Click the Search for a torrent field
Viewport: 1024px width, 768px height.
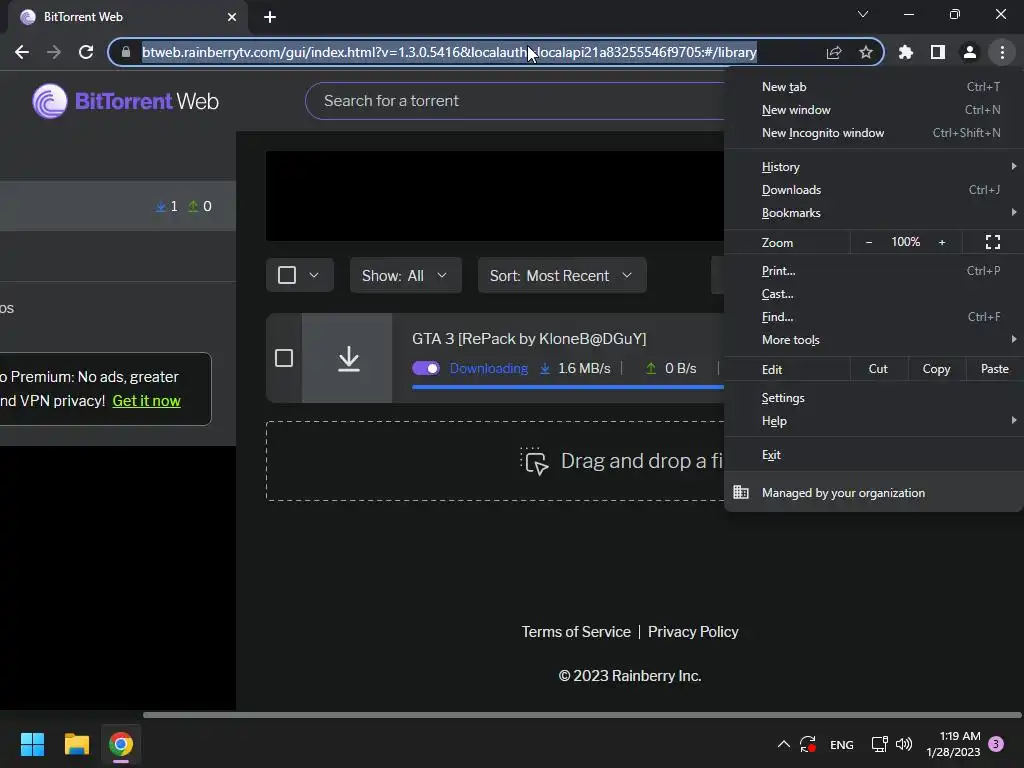[x=515, y=101]
